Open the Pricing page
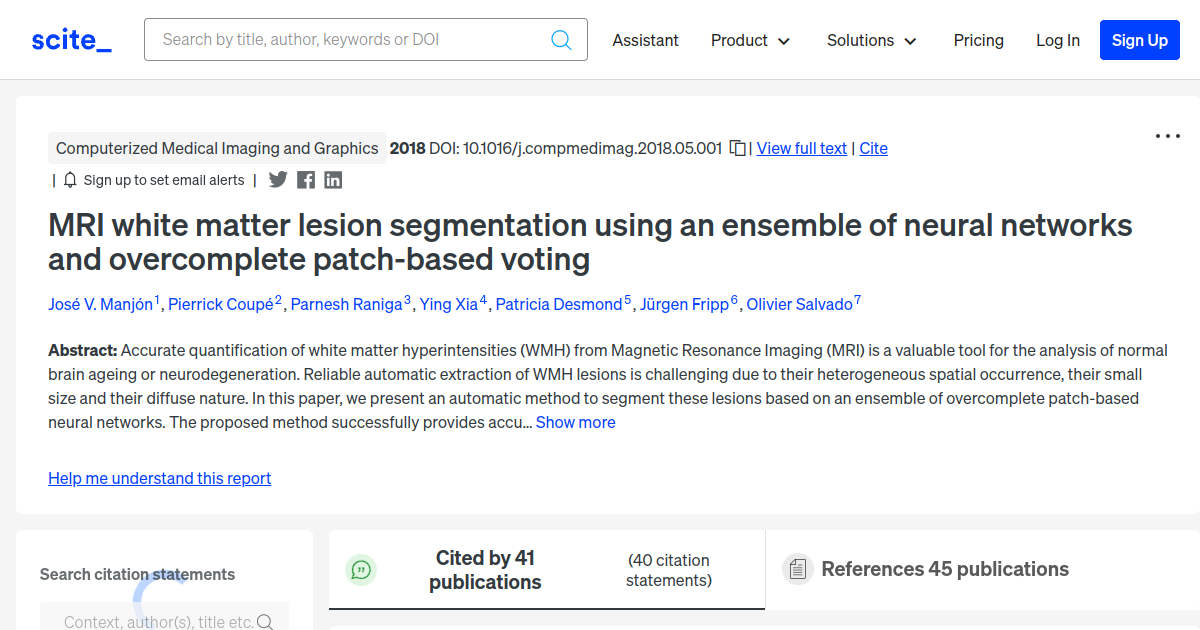Image resolution: width=1200 pixels, height=630 pixels. point(979,40)
